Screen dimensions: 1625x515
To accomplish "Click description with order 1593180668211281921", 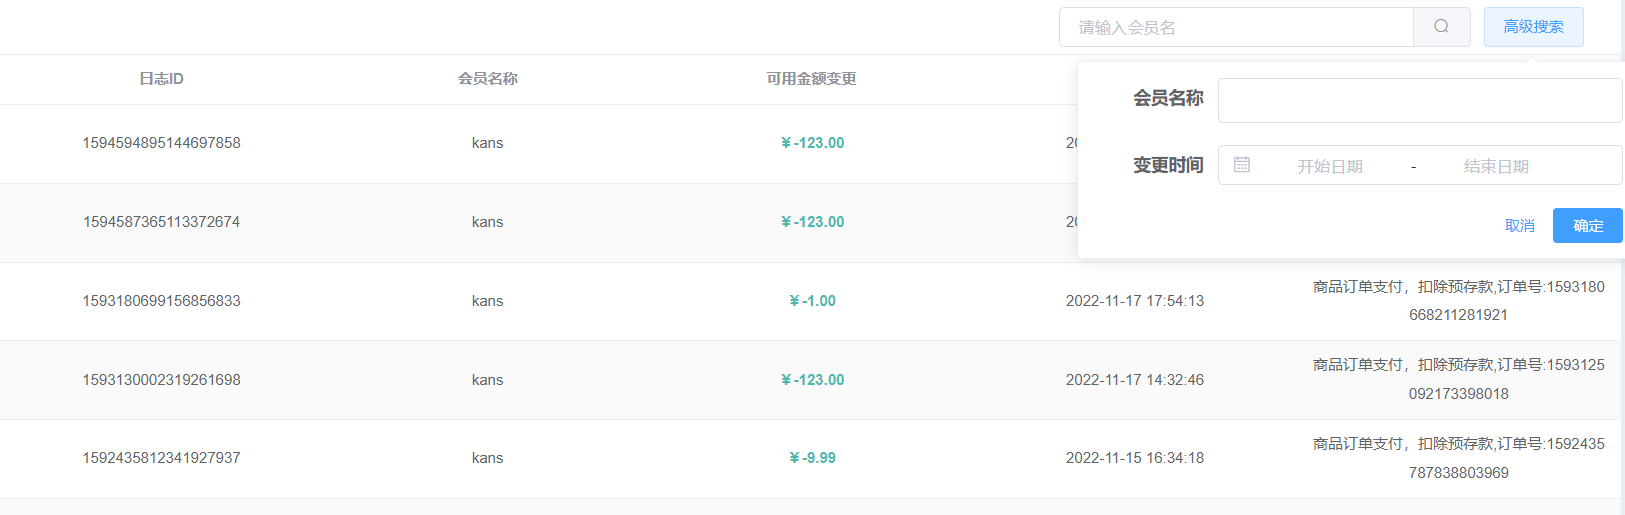I will [x=1458, y=301].
